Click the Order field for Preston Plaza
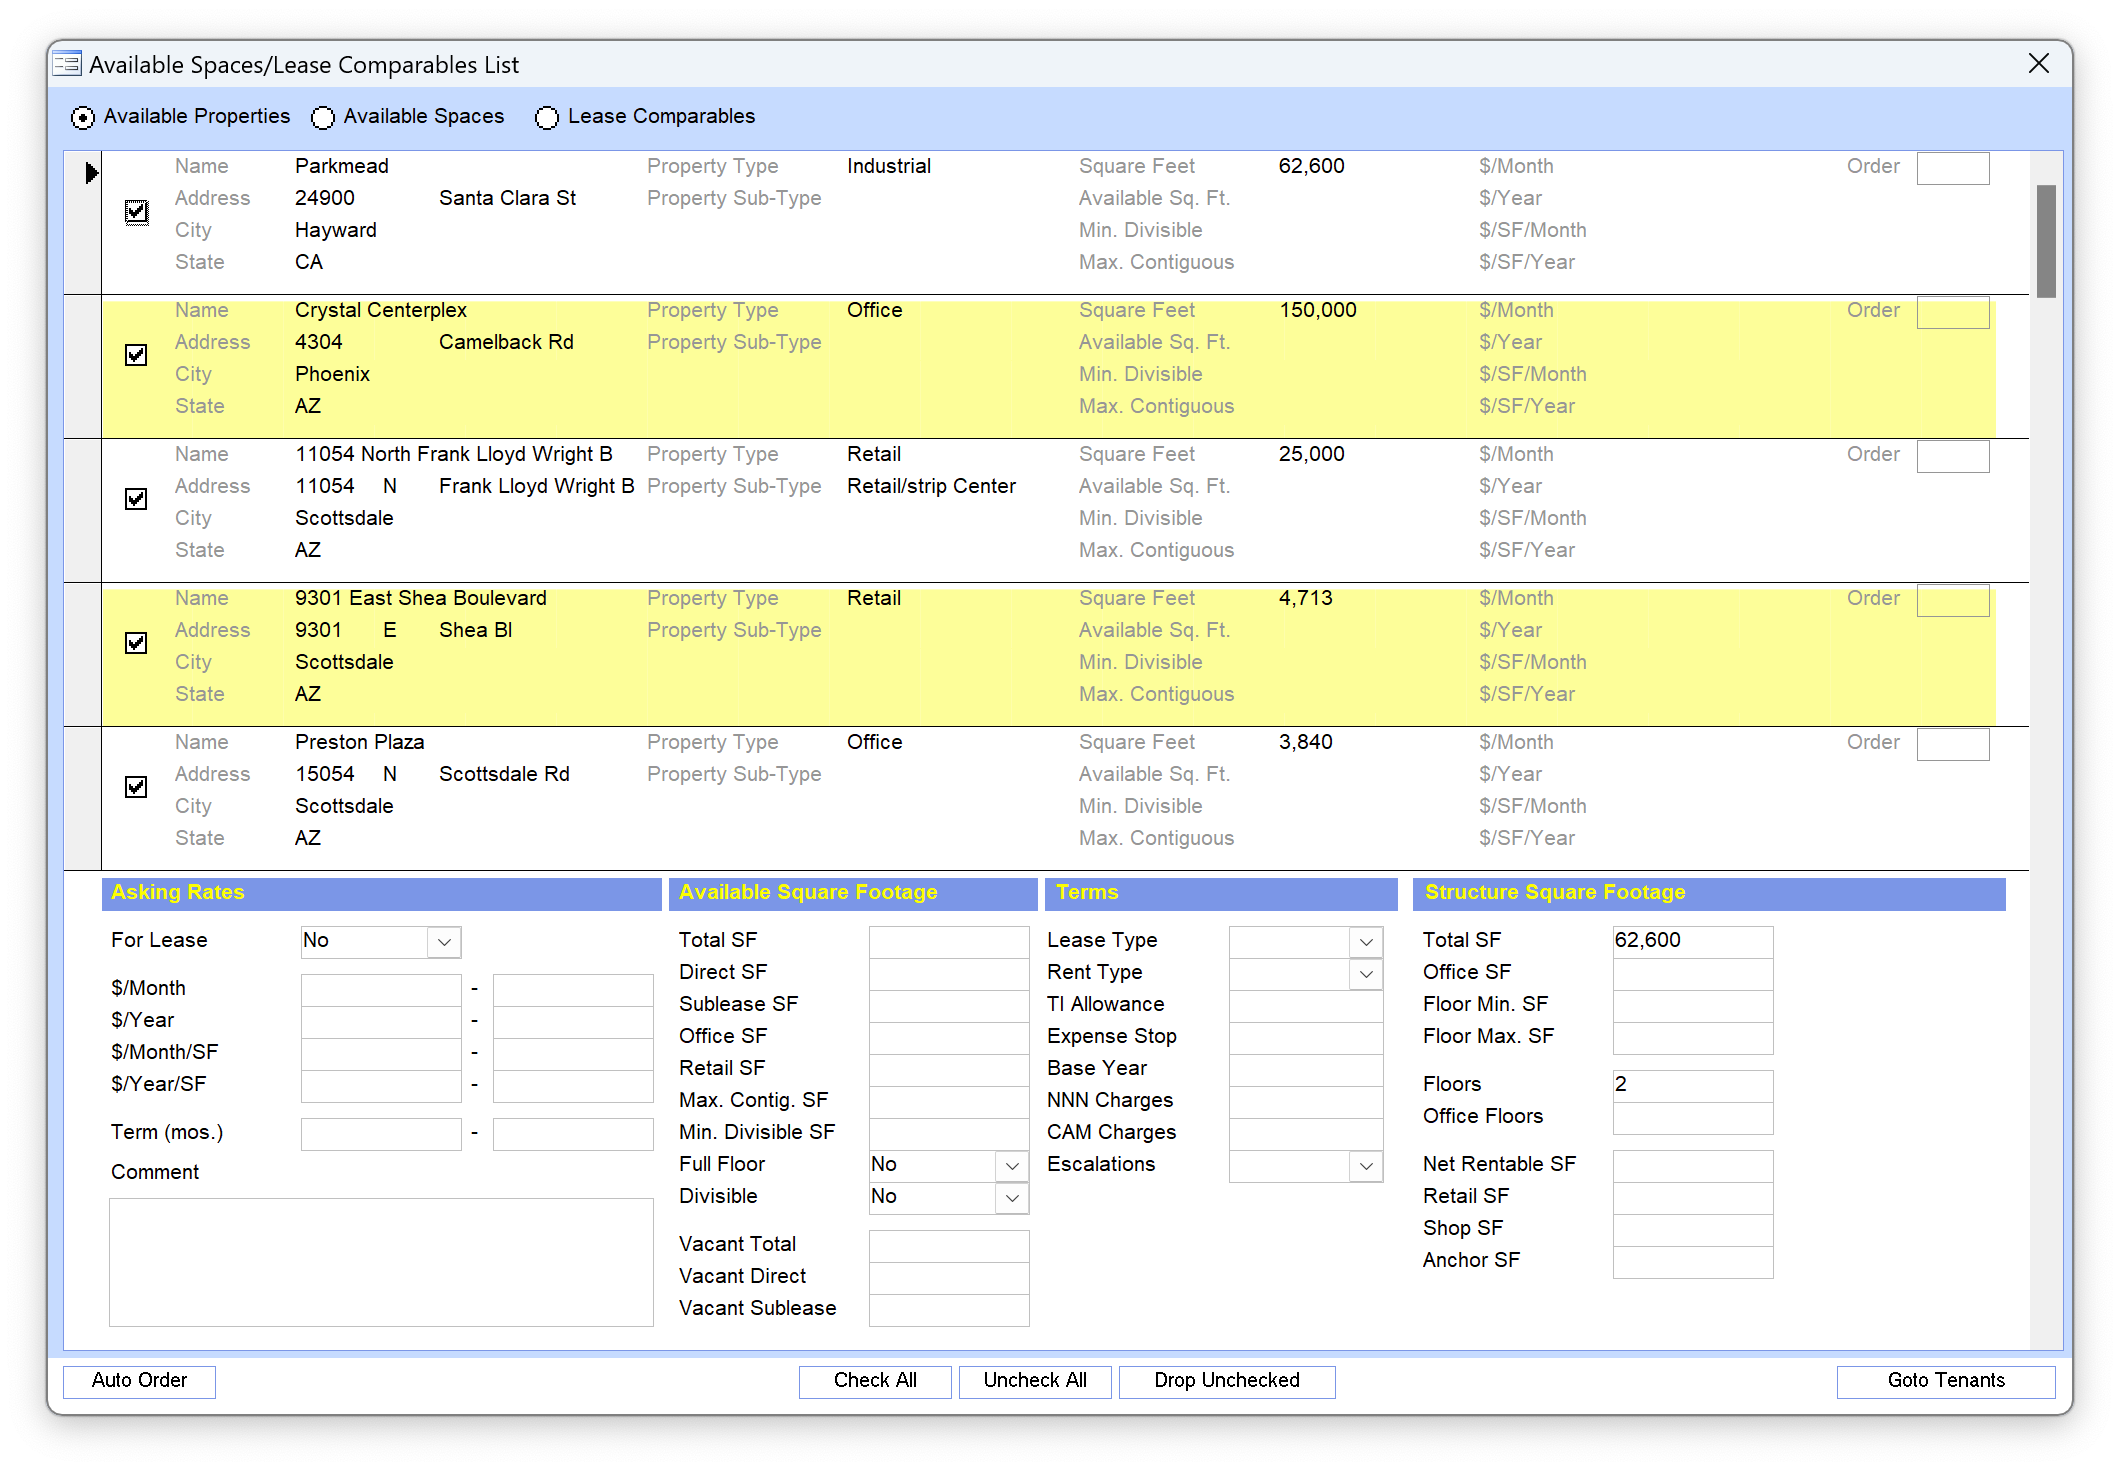The image size is (2120, 1470). coord(1953,744)
